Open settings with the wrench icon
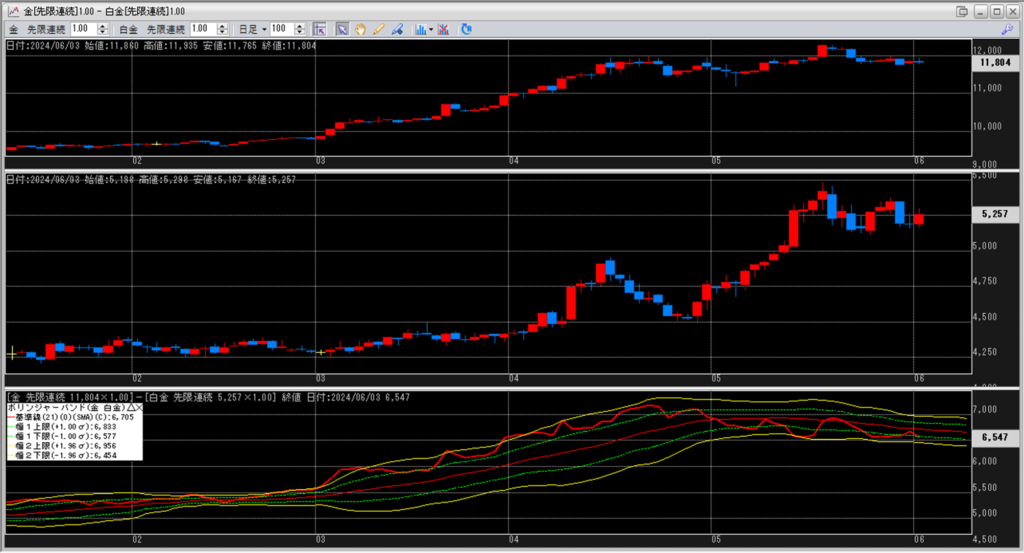Image resolution: width=1024 pixels, height=553 pixels. [x=1007, y=30]
